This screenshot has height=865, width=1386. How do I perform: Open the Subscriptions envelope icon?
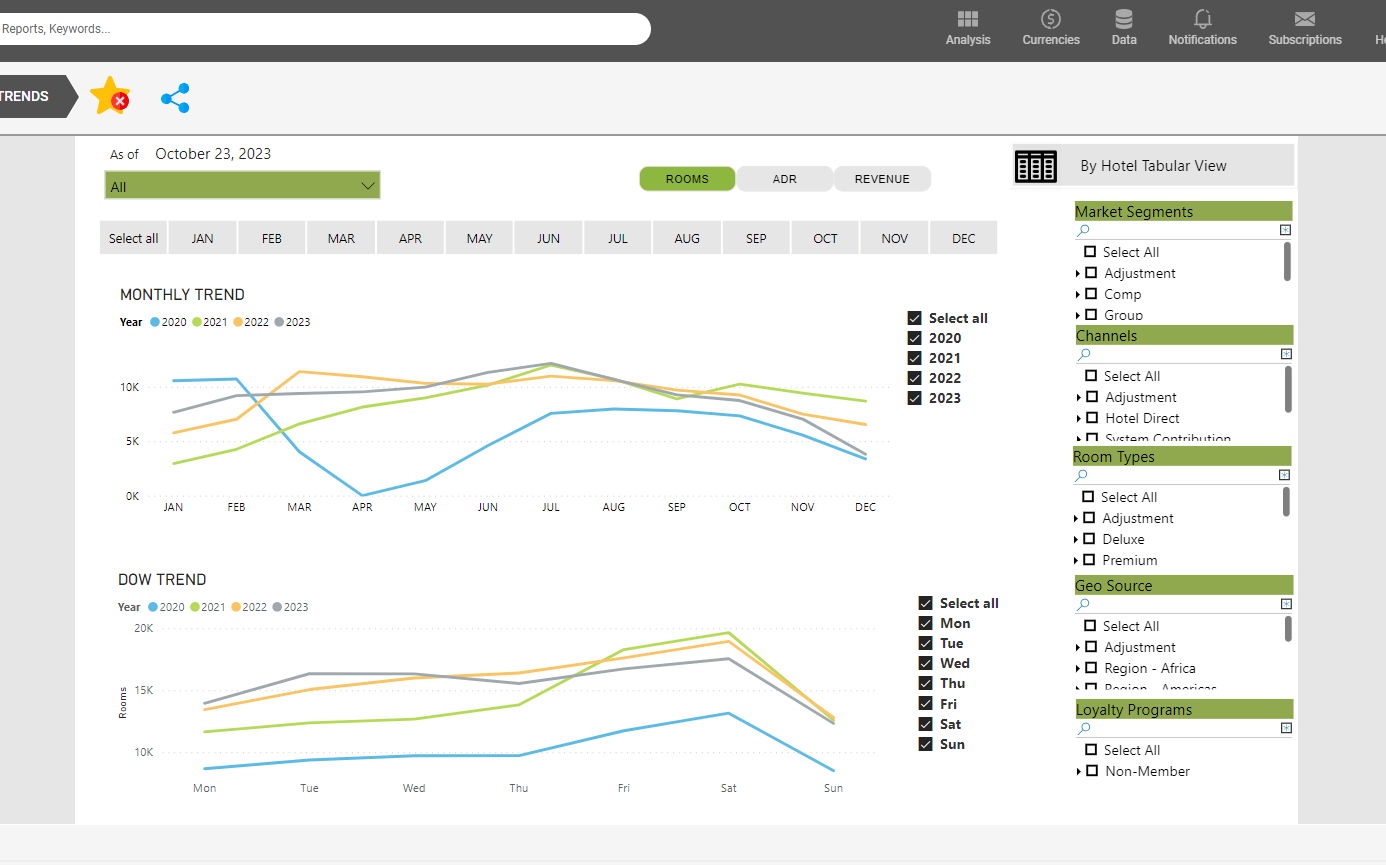pos(1304,19)
